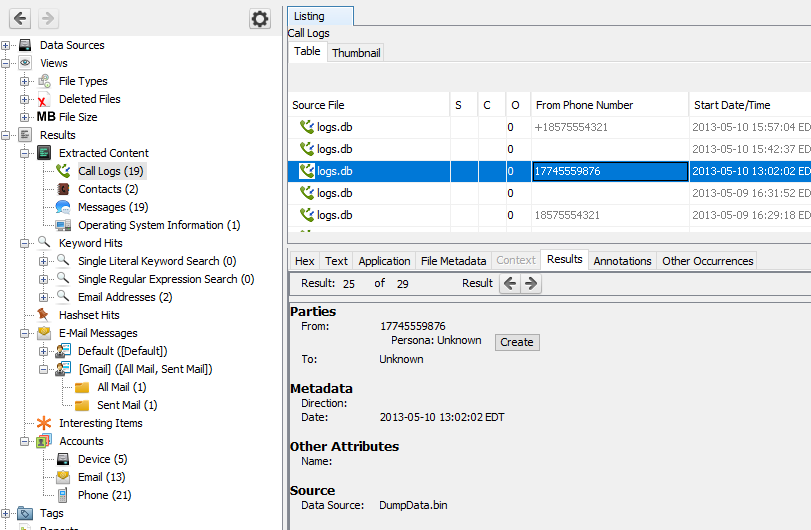The image size is (811, 530).
Task: Expand the Data Sources node
Action: [x=6, y=45]
